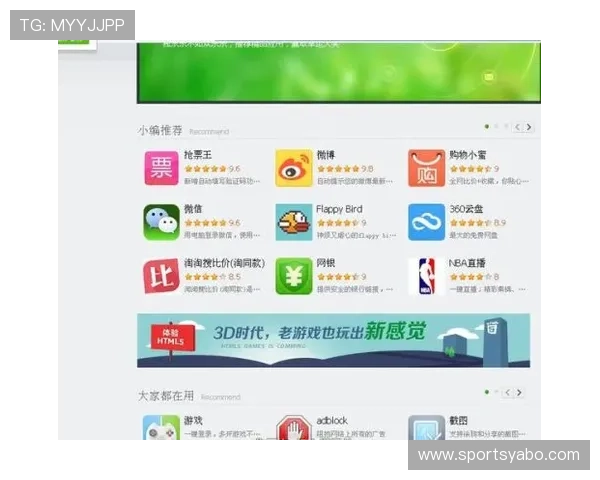This screenshot has width=600, height=480.
Task: Open the 购物小蜜 orange shopping bag icon
Action: pos(426,168)
